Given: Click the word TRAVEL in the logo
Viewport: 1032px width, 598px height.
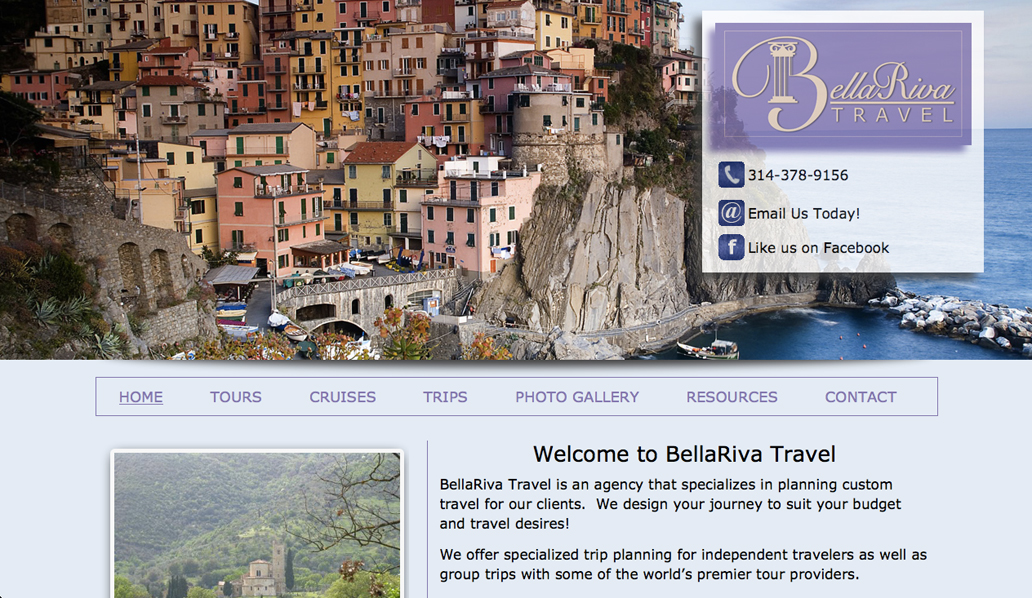Looking at the screenshot, I should [893, 115].
